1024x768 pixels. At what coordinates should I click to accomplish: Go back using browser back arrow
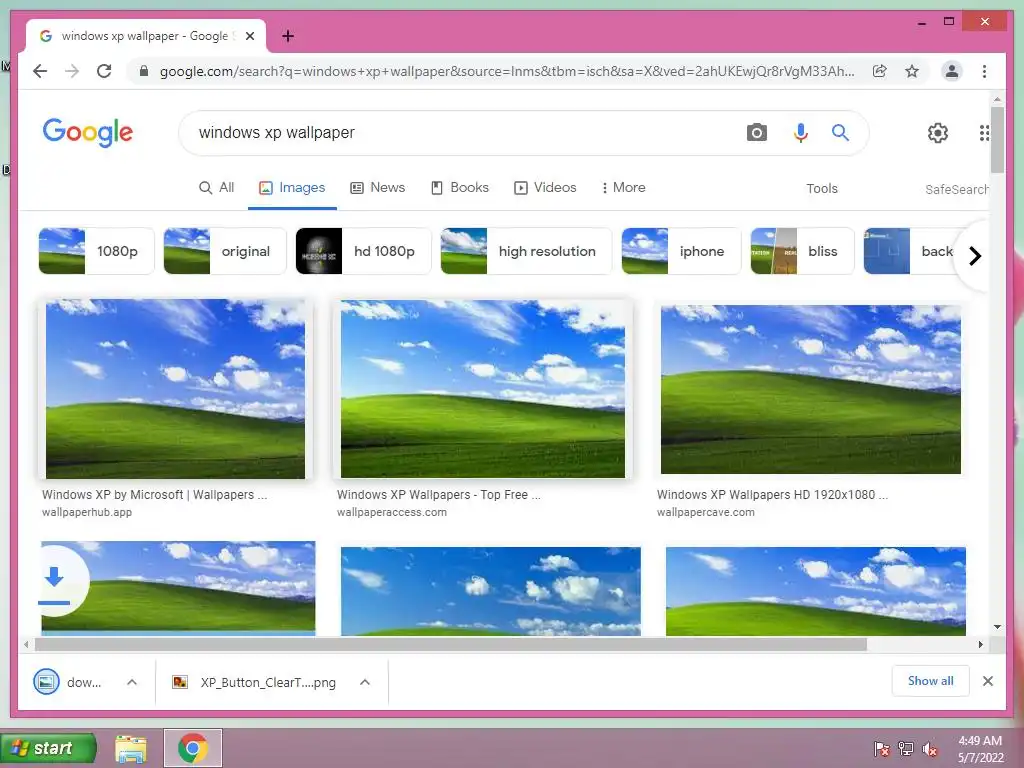click(40, 71)
